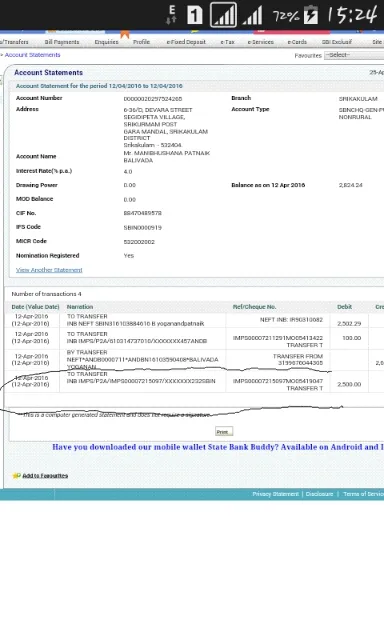The width and height of the screenshot is (384, 640).
Task: Click the star icon beside Add to Favourites
Action: [x=16, y=476]
